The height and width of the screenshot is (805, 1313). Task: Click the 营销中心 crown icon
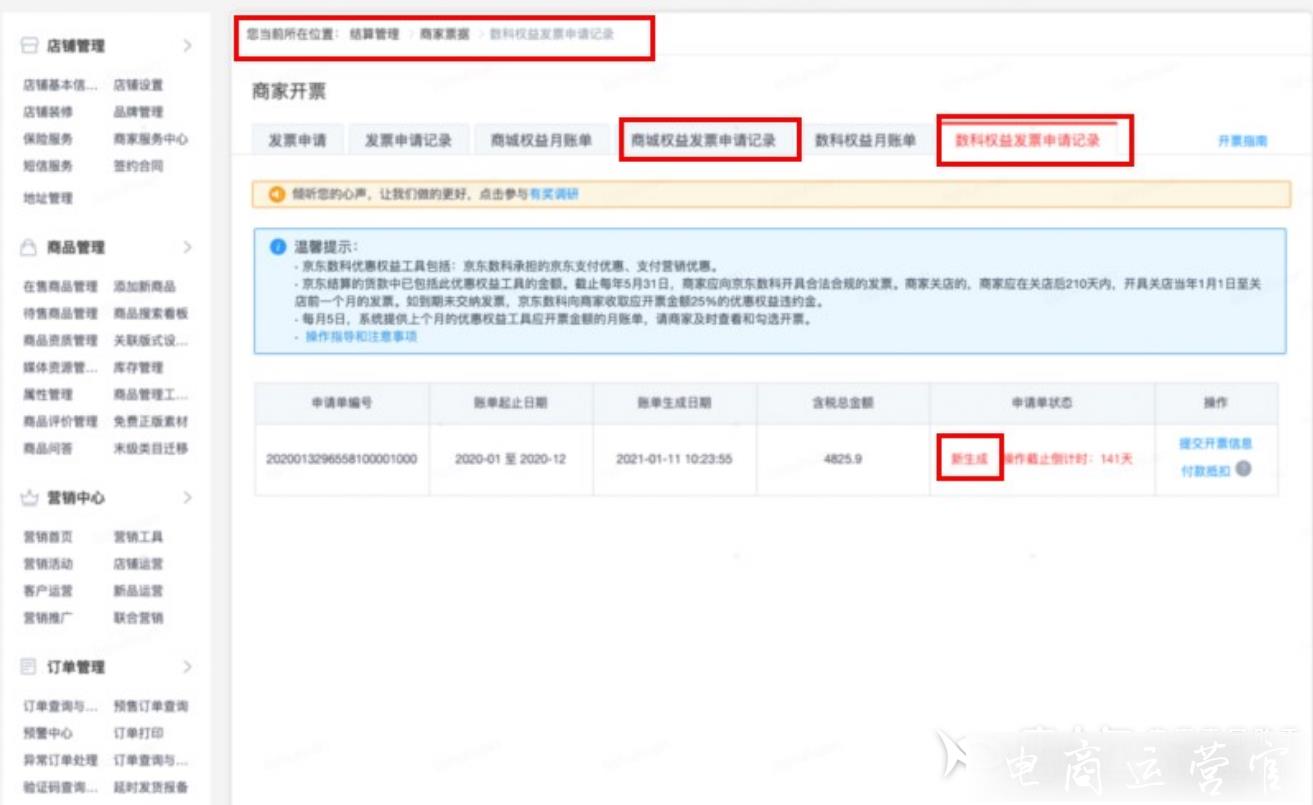(x=29, y=498)
